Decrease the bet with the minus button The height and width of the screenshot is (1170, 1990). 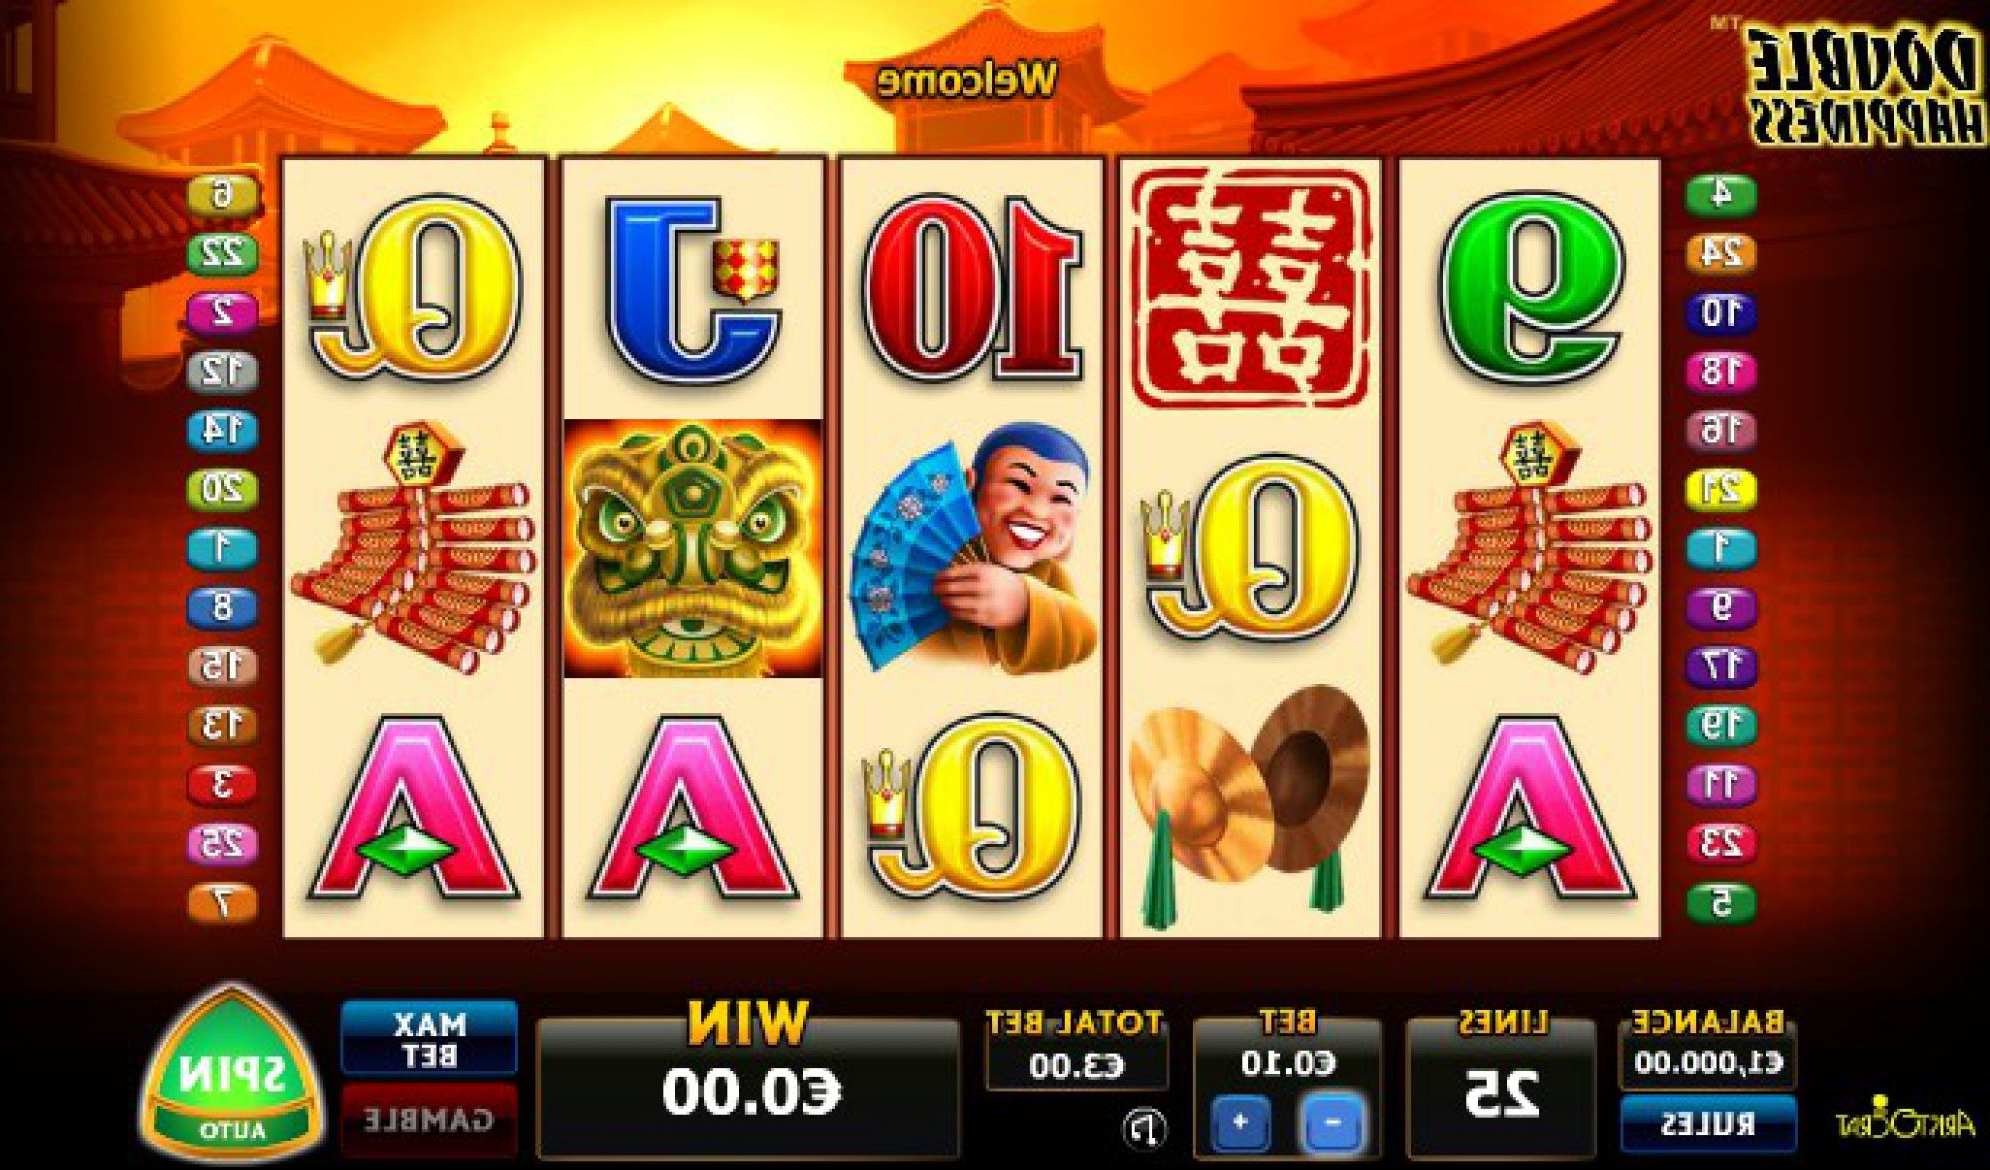(x=1332, y=1122)
